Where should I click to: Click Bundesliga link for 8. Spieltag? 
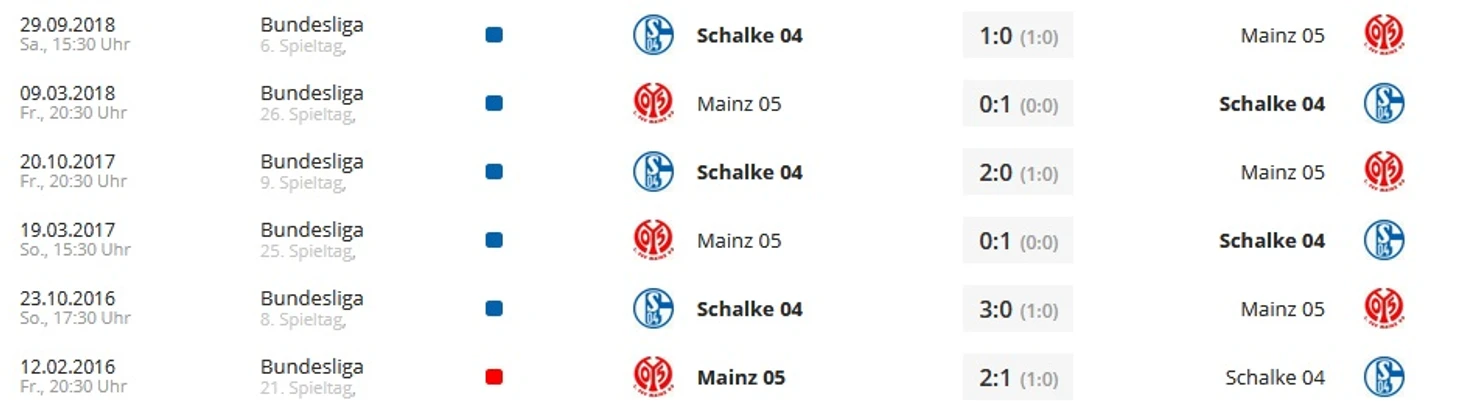pos(312,298)
